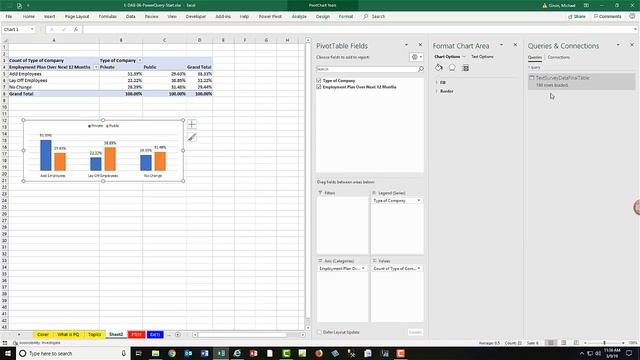640x360 pixels.
Task: Uncheck the Type of Company field checkbox
Action: click(x=319, y=80)
